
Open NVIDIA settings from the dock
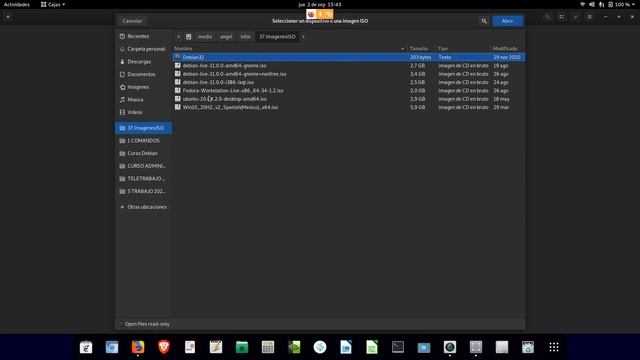click(x=294, y=347)
